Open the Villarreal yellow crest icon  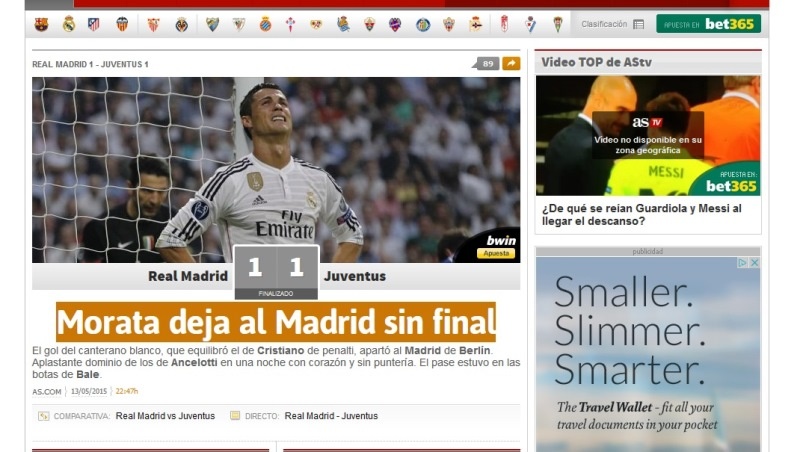click(x=182, y=24)
